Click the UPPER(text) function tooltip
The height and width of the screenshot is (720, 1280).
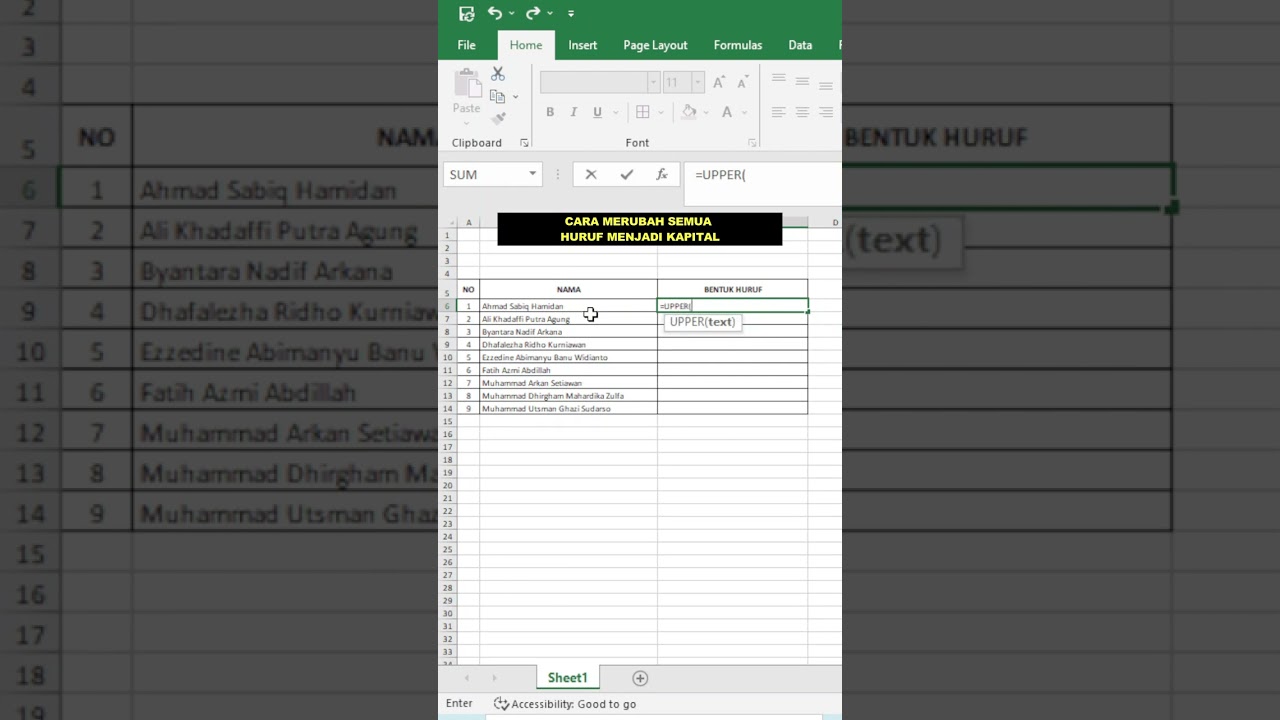[x=703, y=322]
